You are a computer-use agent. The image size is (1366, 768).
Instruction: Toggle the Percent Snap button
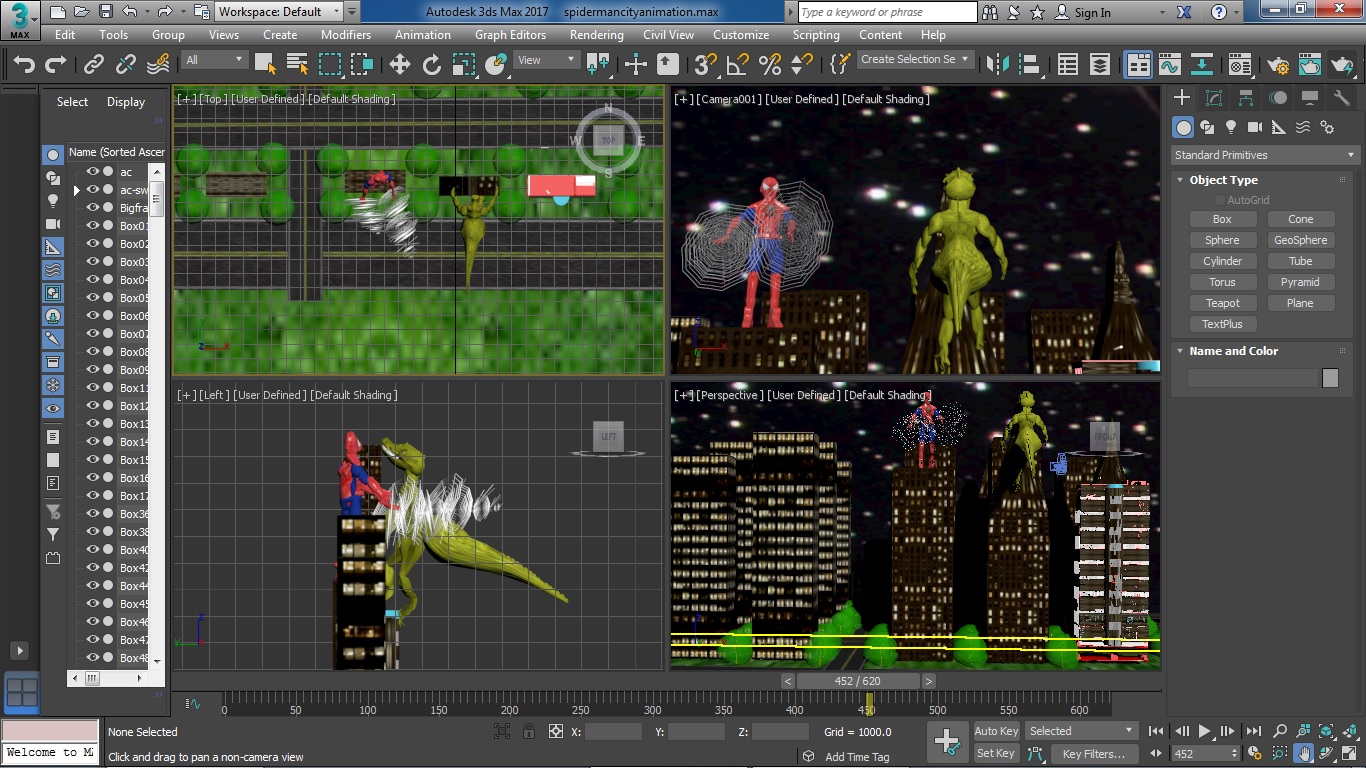point(770,65)
